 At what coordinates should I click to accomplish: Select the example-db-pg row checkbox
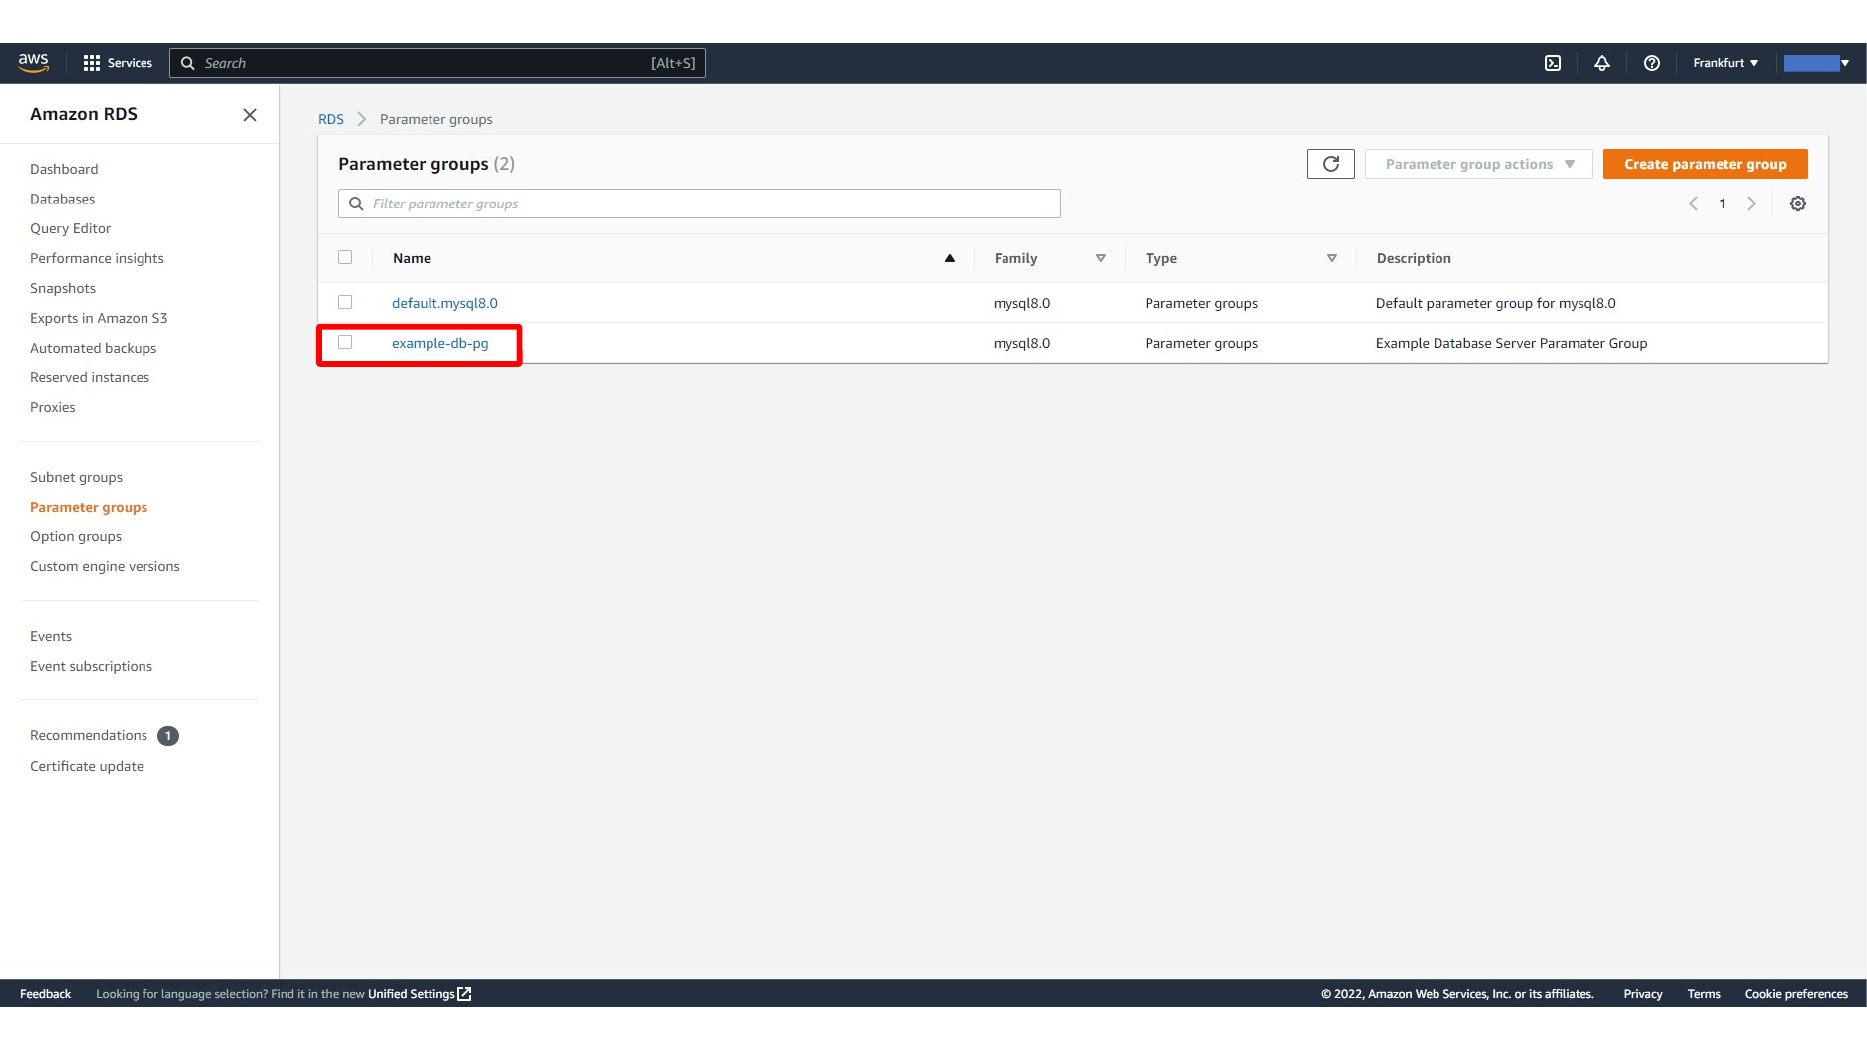click(345, 342)
